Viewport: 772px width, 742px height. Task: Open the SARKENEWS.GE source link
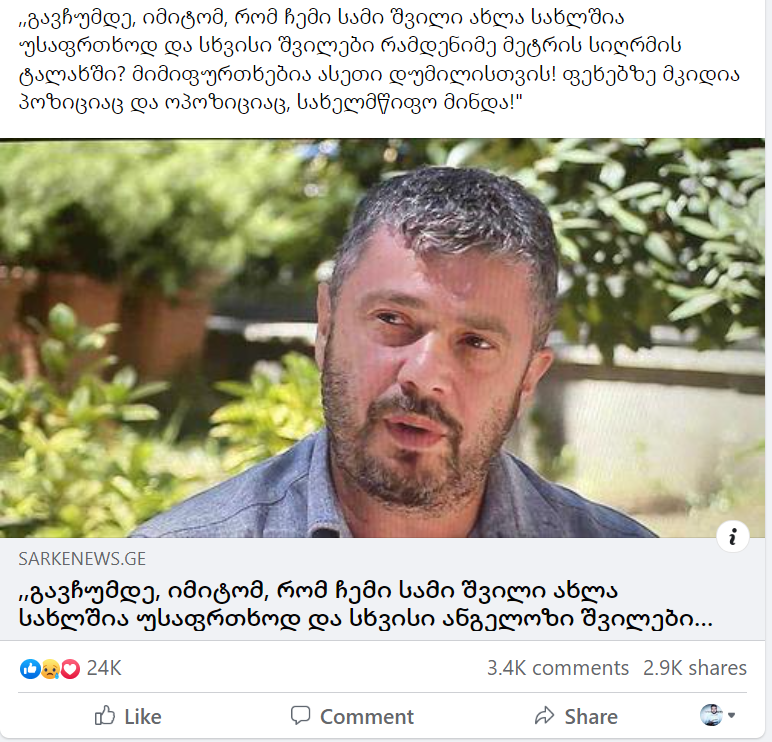point(82,559)
